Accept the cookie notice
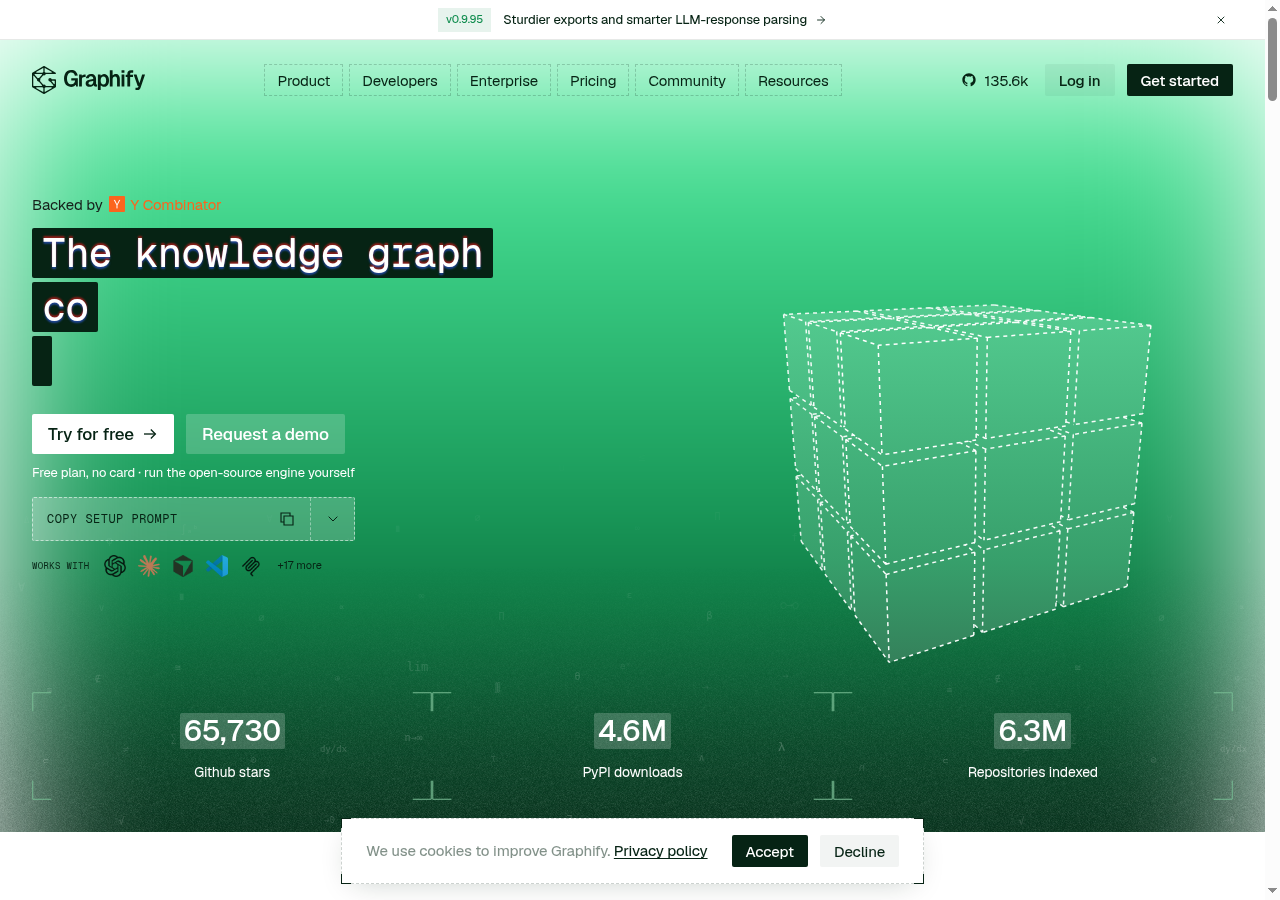 pos(770,851)
